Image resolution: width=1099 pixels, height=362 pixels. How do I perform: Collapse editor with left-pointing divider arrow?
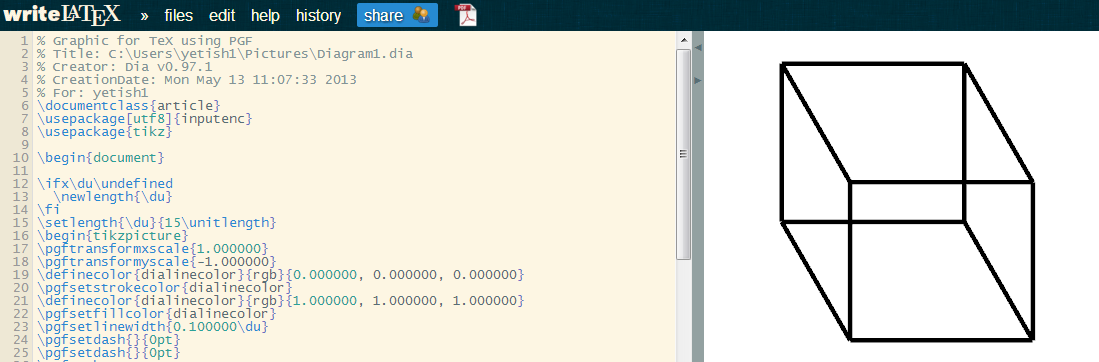click(x=697, y=47)
